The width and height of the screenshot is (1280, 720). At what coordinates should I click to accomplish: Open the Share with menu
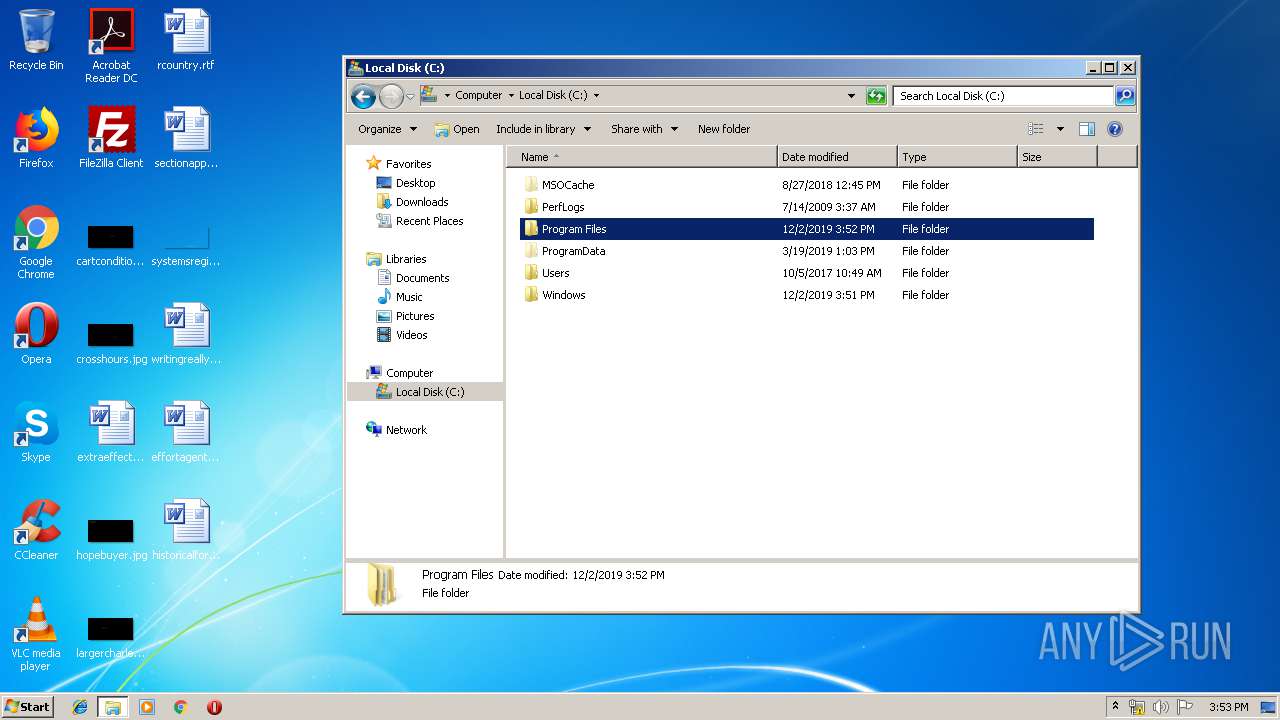pyautogui.click(x=644, y=129)
